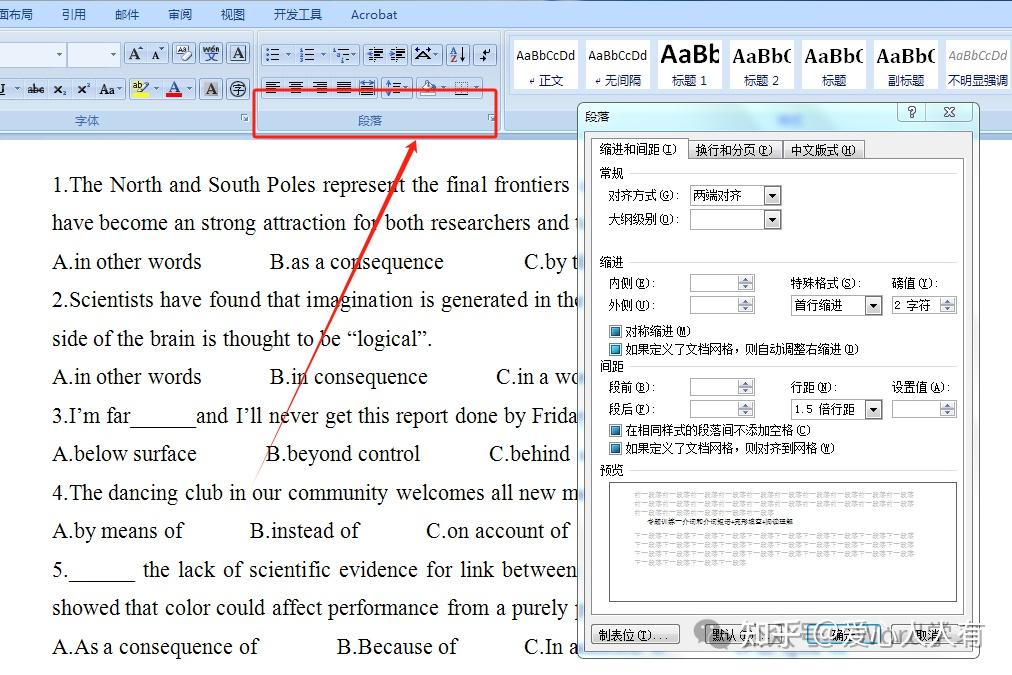
Task: Open the 审阅 menu in the ribbon
Action: click(x=179, y=14)
